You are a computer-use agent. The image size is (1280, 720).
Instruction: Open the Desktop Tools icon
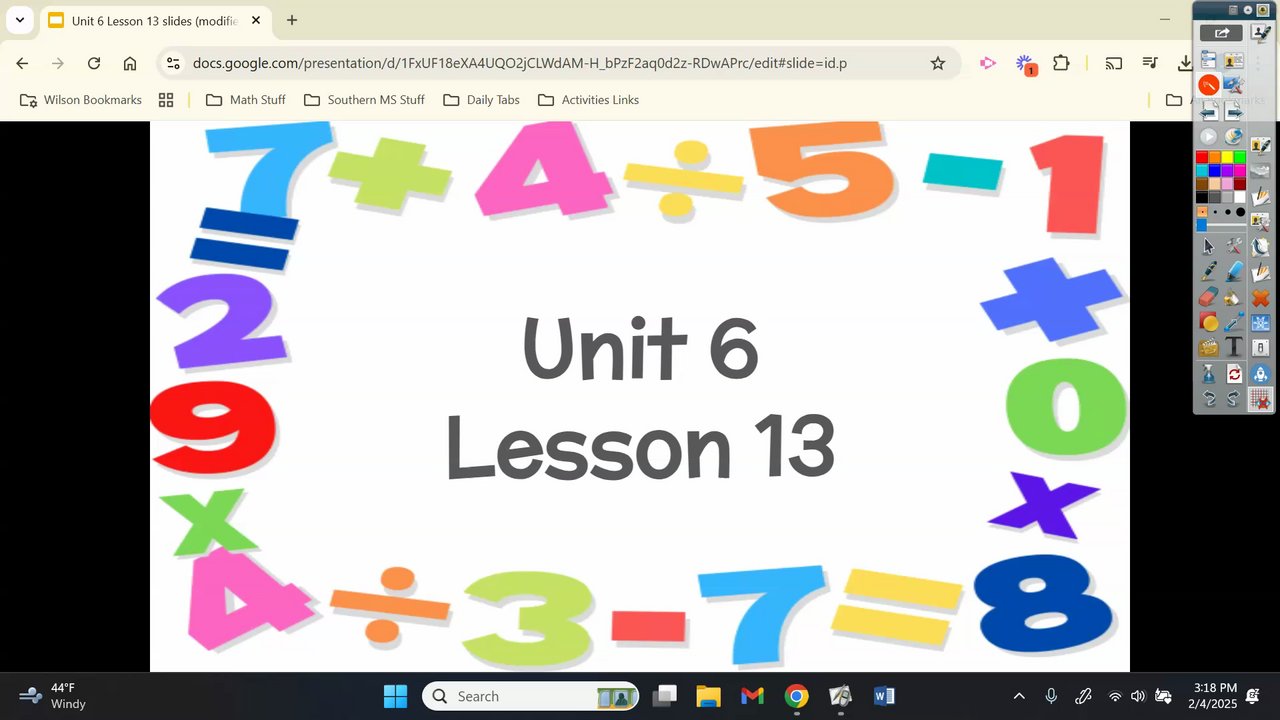[x=1234, y=85]
